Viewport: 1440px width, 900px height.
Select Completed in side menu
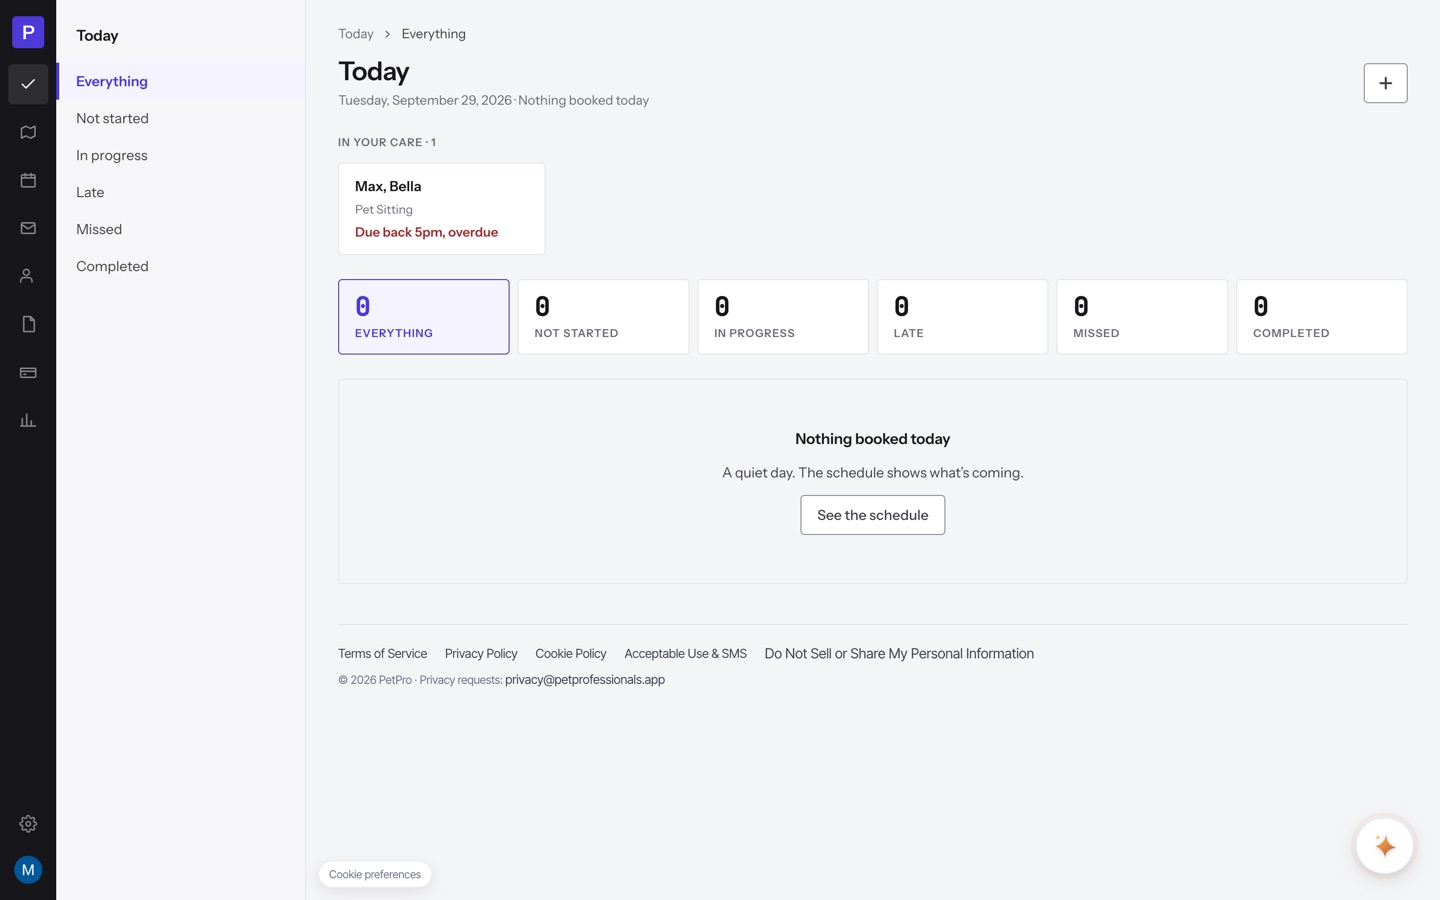coord(181,266)
